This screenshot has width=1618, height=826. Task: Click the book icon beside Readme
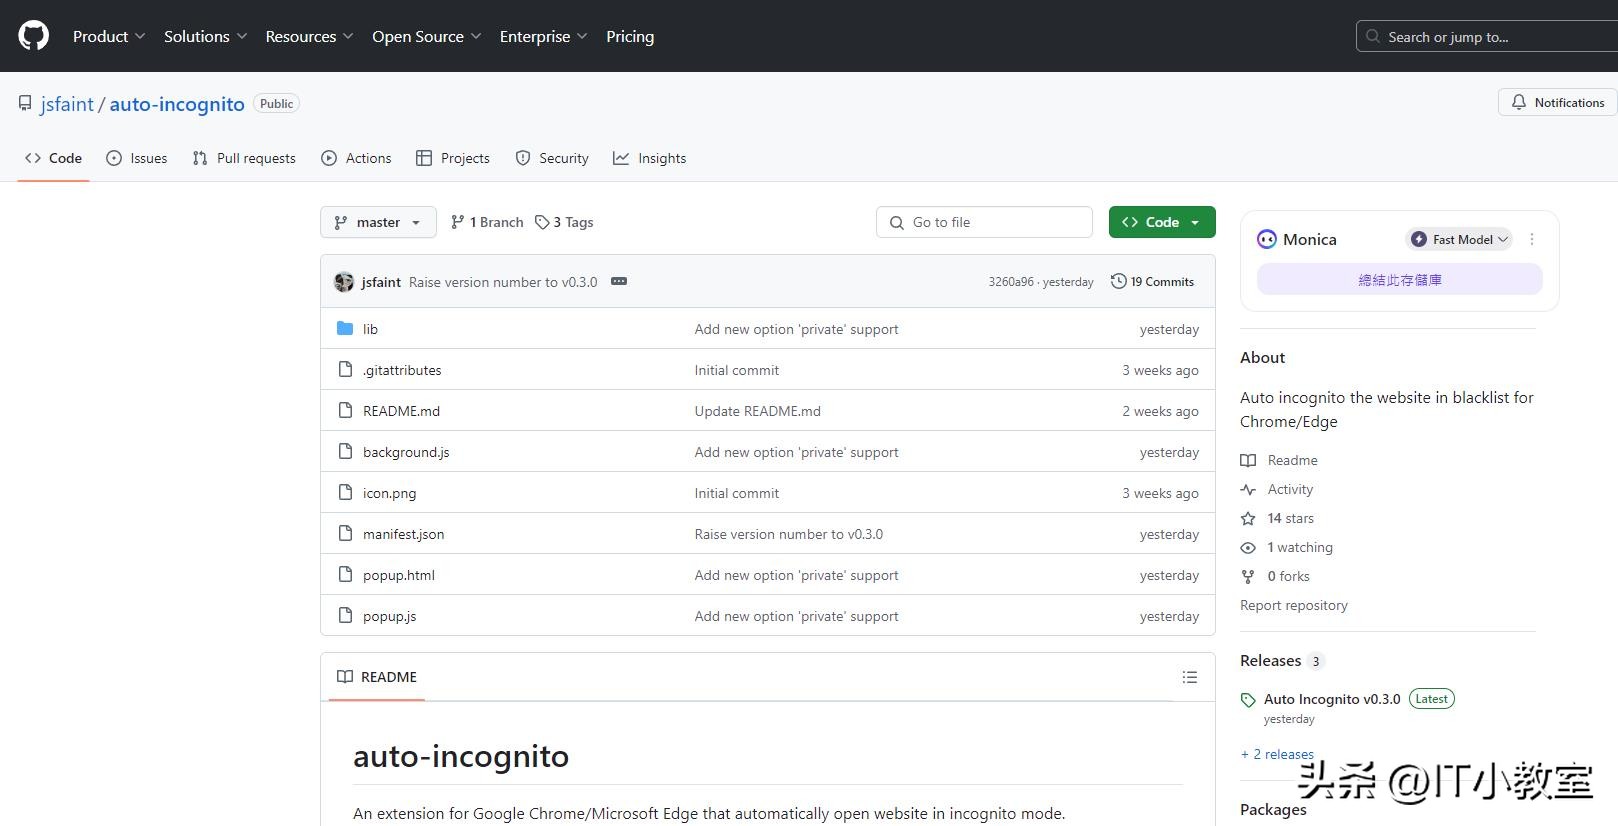pos(1248,460)
